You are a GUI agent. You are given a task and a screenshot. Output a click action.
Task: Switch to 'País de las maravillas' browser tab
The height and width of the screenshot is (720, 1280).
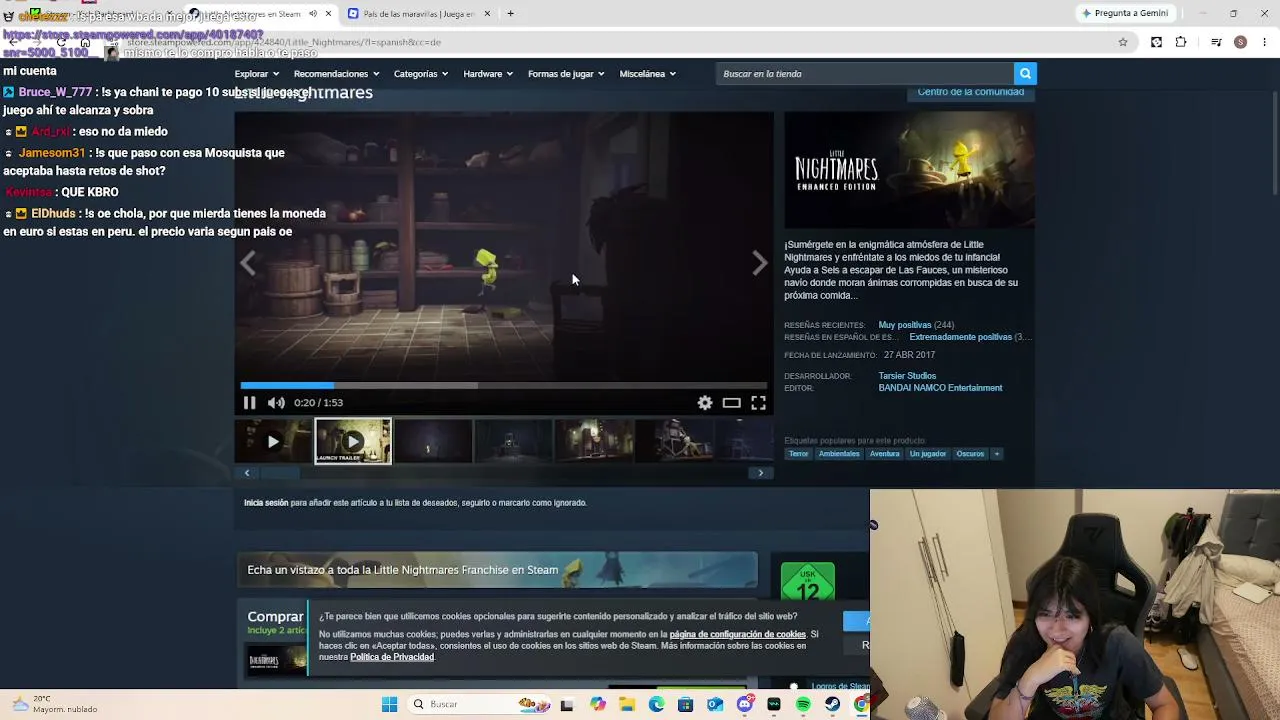pyautogui.click(x=419, y=14)
